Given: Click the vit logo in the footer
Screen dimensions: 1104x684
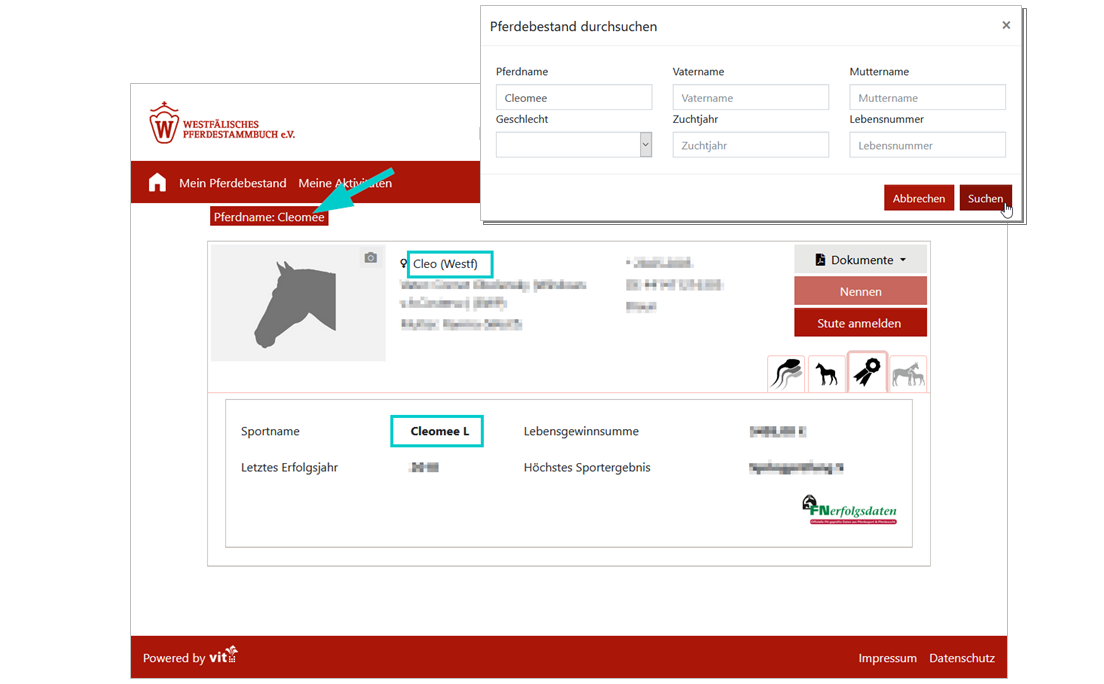Looking at the screenshot, I should point(224,655).
